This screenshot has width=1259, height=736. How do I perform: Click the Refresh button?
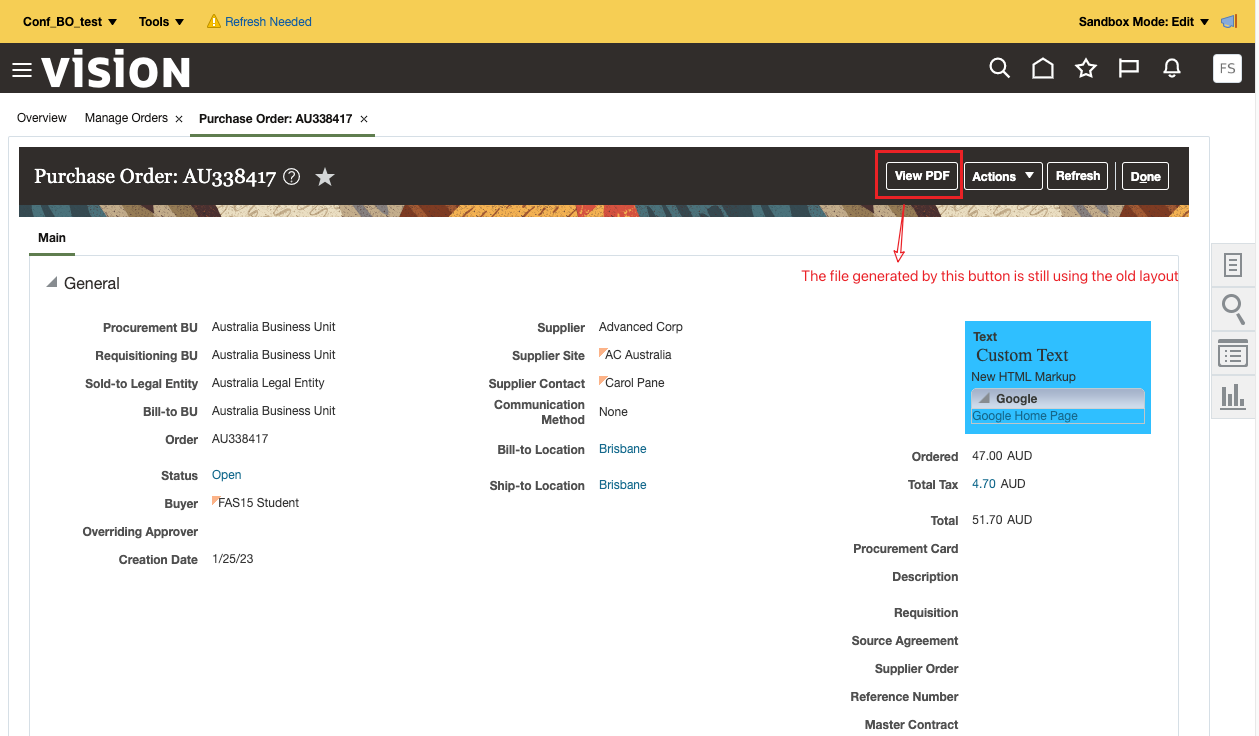point(1078,176)
